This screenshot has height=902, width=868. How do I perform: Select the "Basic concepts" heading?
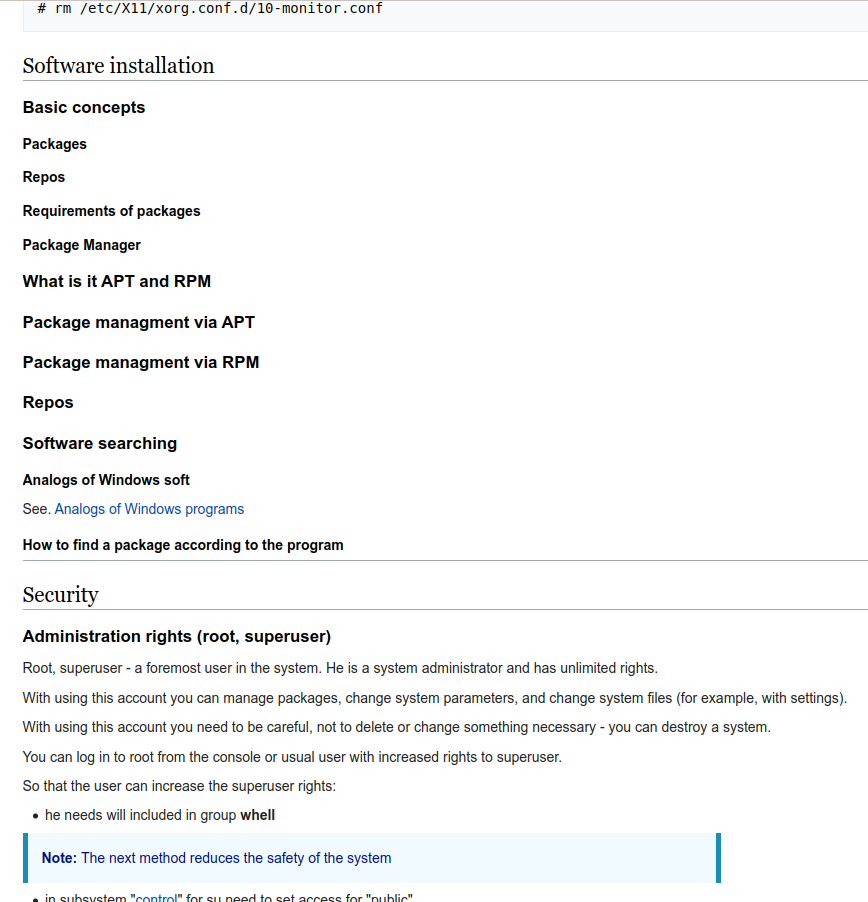click(84, 108)
